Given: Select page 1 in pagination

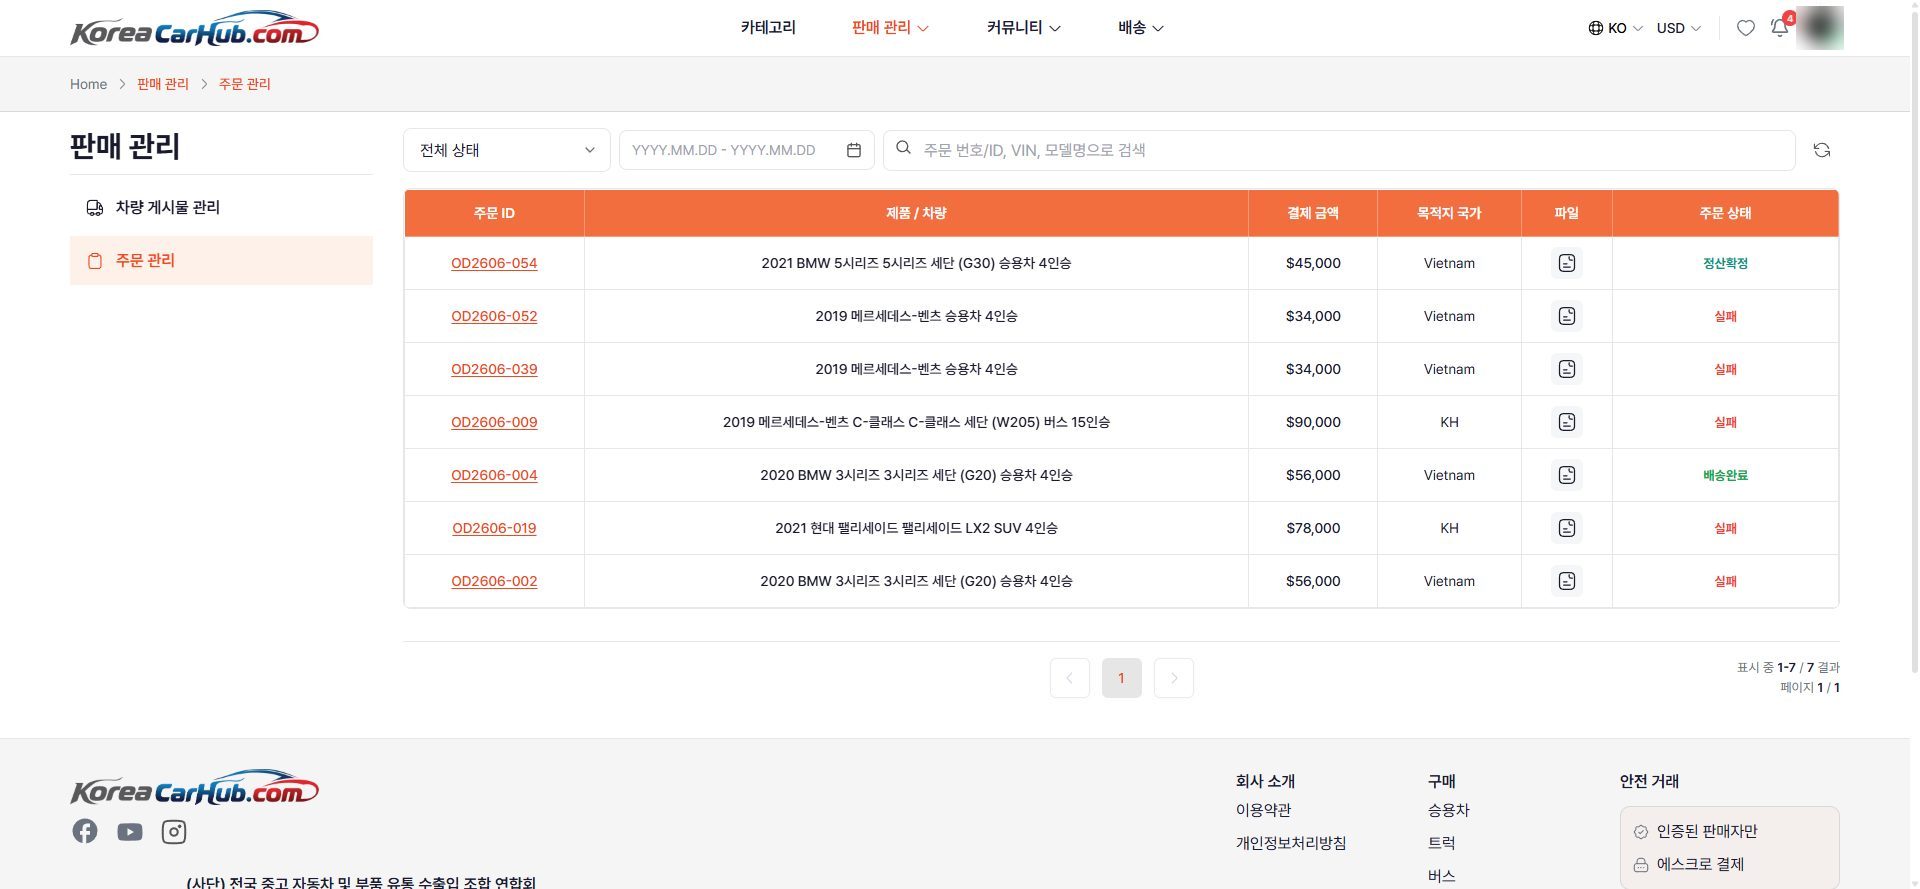Looking at the screenshot, I should click(1121, 678).
